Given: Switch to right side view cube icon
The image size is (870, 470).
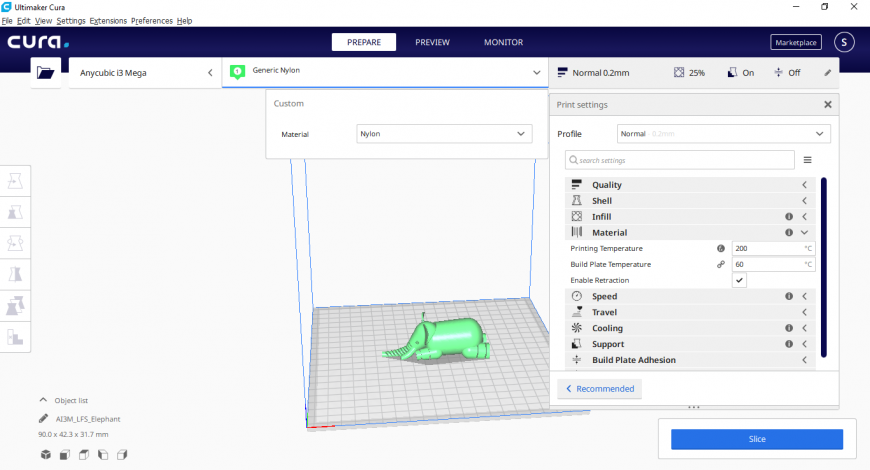Looking at the screenshot, I should point(122,454).
